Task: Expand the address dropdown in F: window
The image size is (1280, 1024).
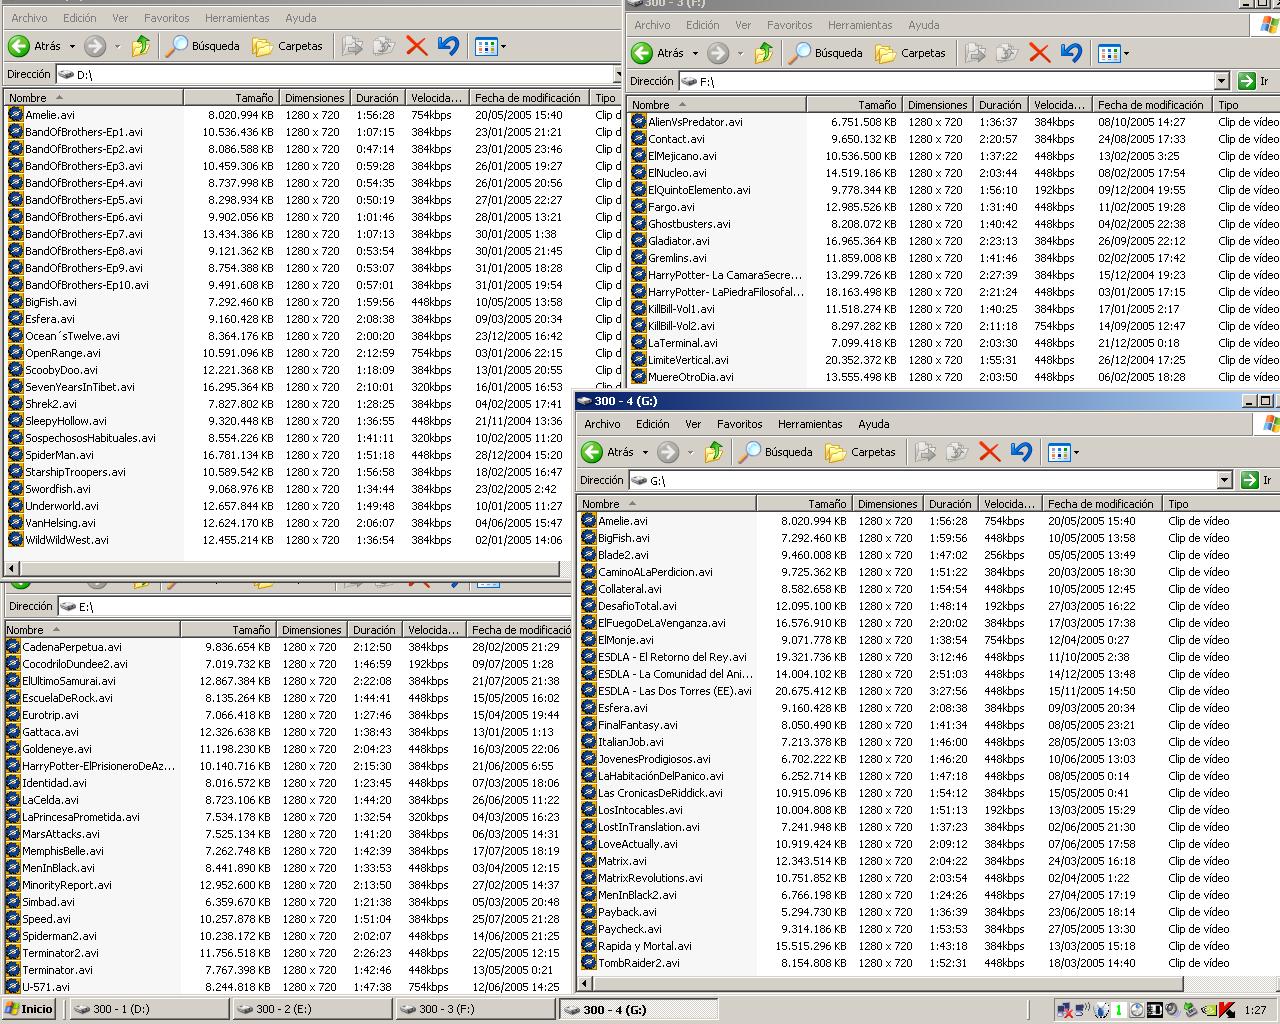Action: 1221,81
